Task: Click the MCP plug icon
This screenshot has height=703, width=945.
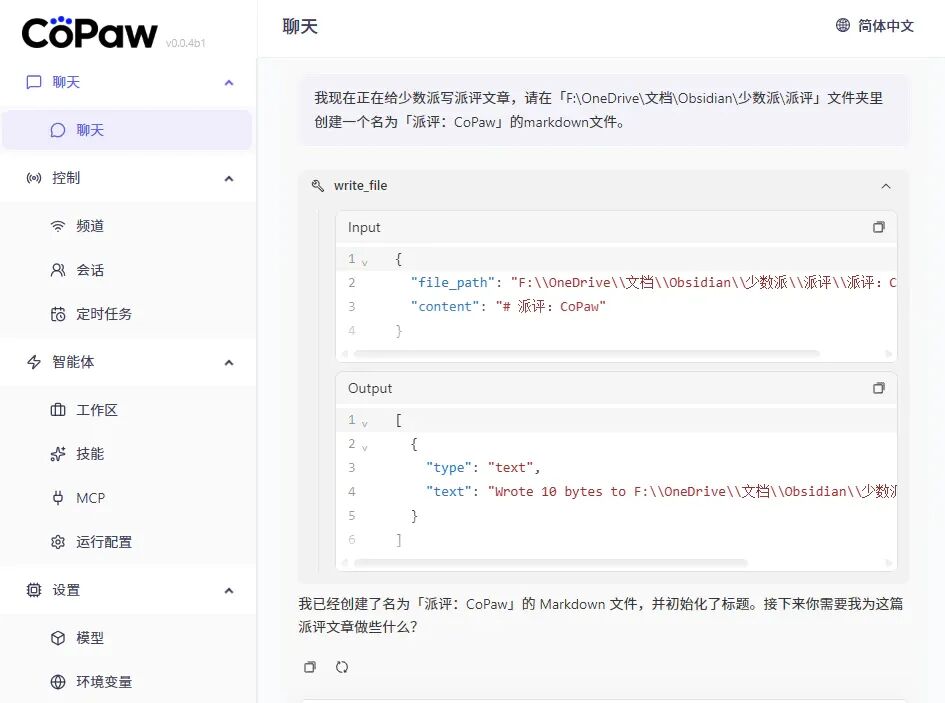Action: pyautogui.click(x=58, y=498)
